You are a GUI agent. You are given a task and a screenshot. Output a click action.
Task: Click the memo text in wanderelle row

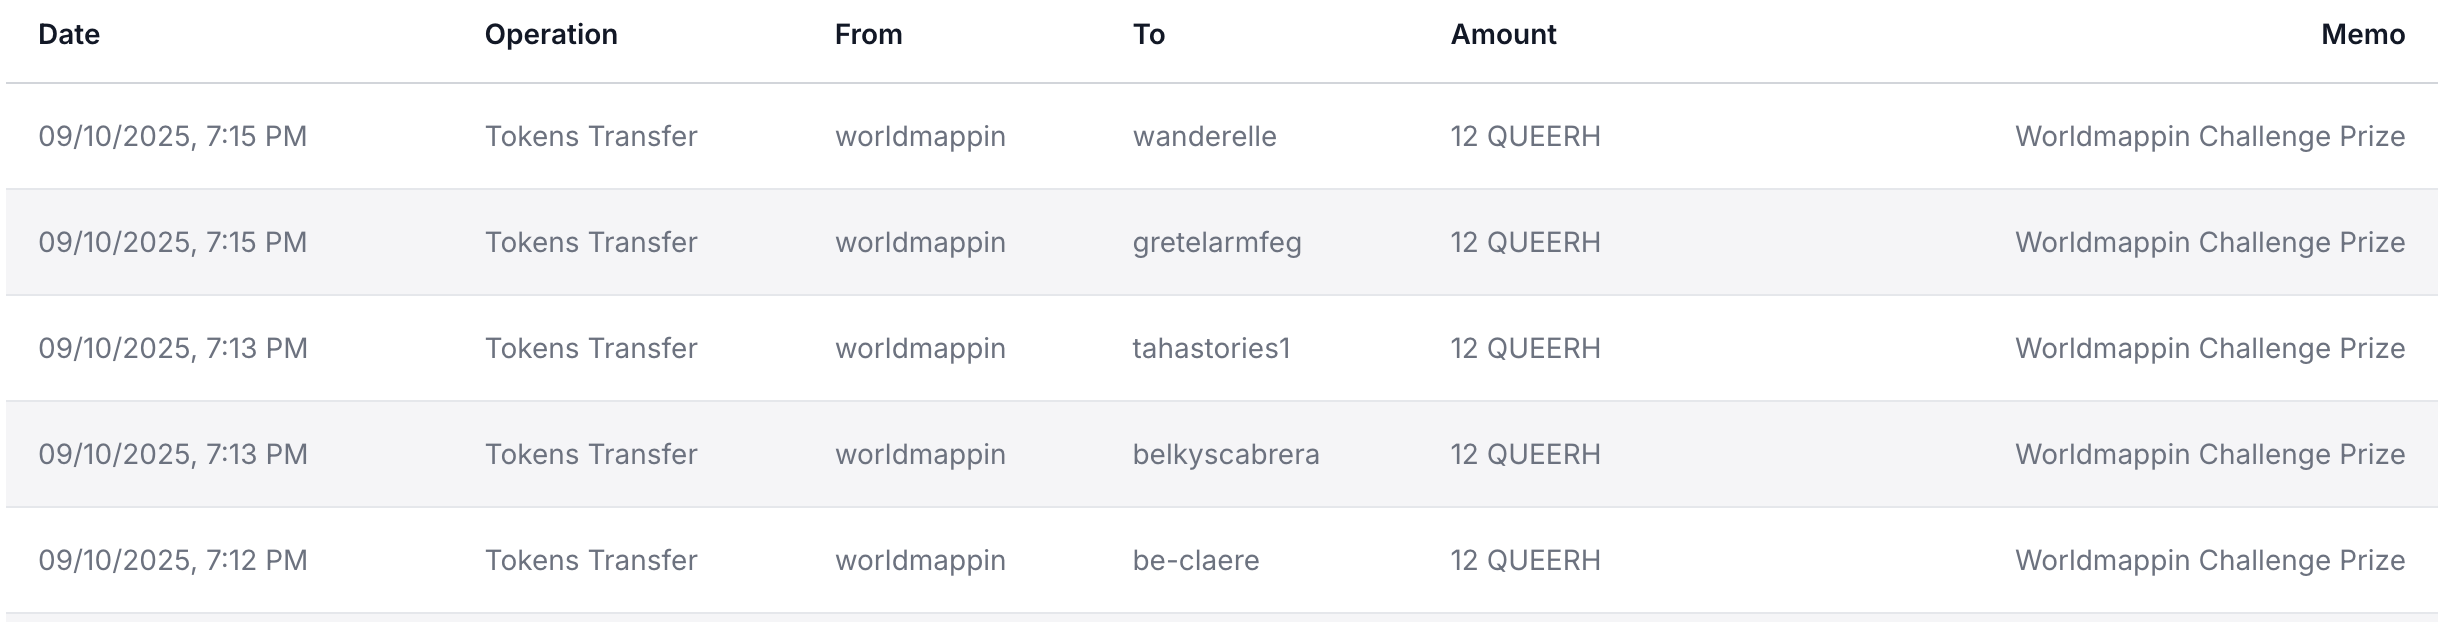click(x=2210, y=136)
